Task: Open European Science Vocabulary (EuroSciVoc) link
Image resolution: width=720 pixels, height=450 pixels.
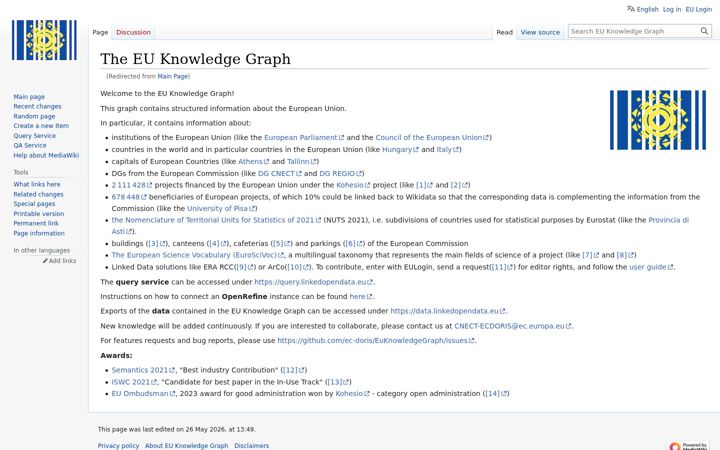Action: [x=197, y=255]
